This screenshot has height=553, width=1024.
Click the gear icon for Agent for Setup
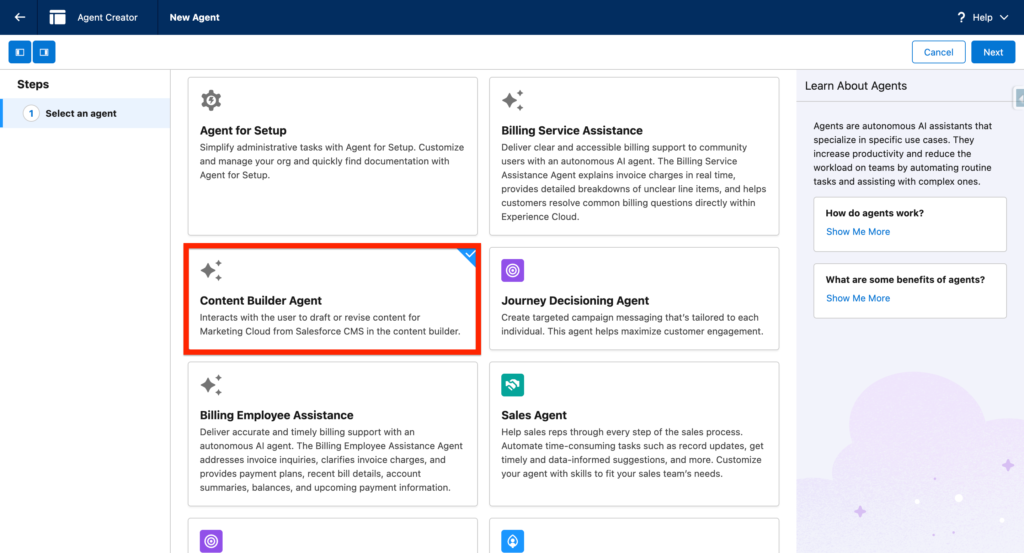211,100
